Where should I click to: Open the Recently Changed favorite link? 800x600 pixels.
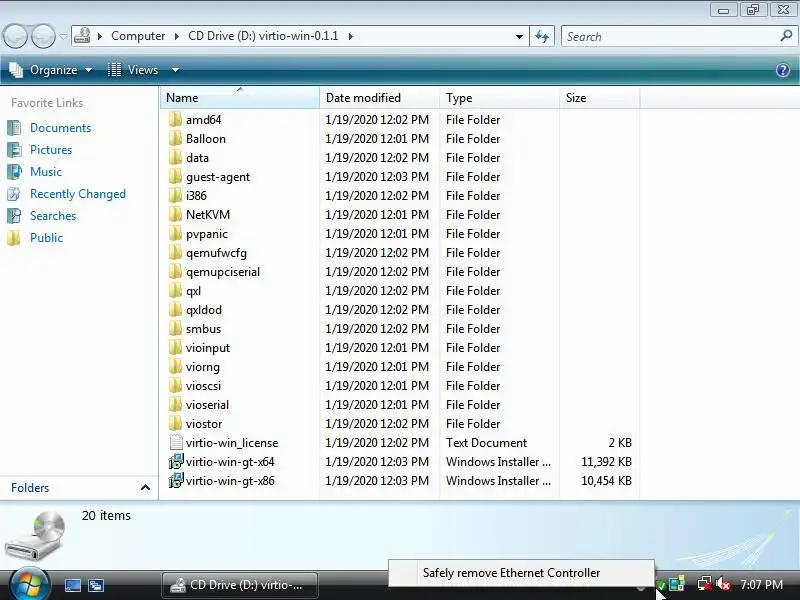click(78, 193)
